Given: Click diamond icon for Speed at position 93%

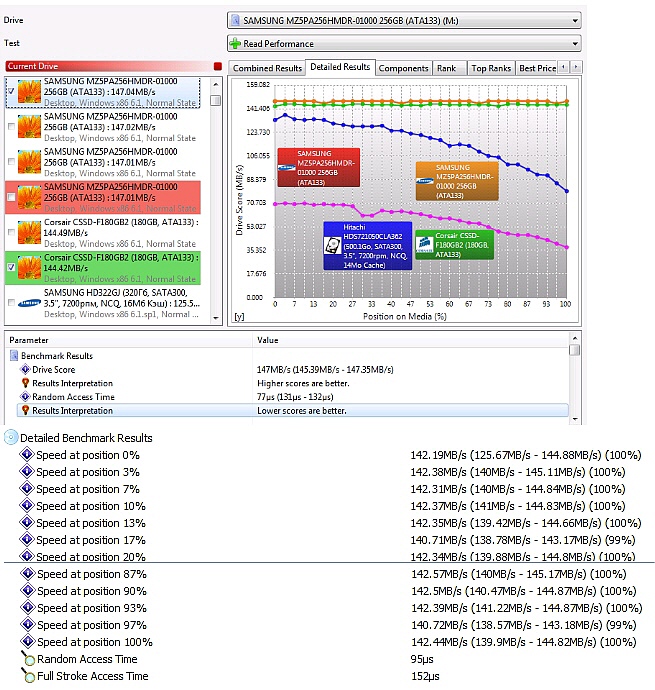Looking at the screenshot, I should (28, 608).
